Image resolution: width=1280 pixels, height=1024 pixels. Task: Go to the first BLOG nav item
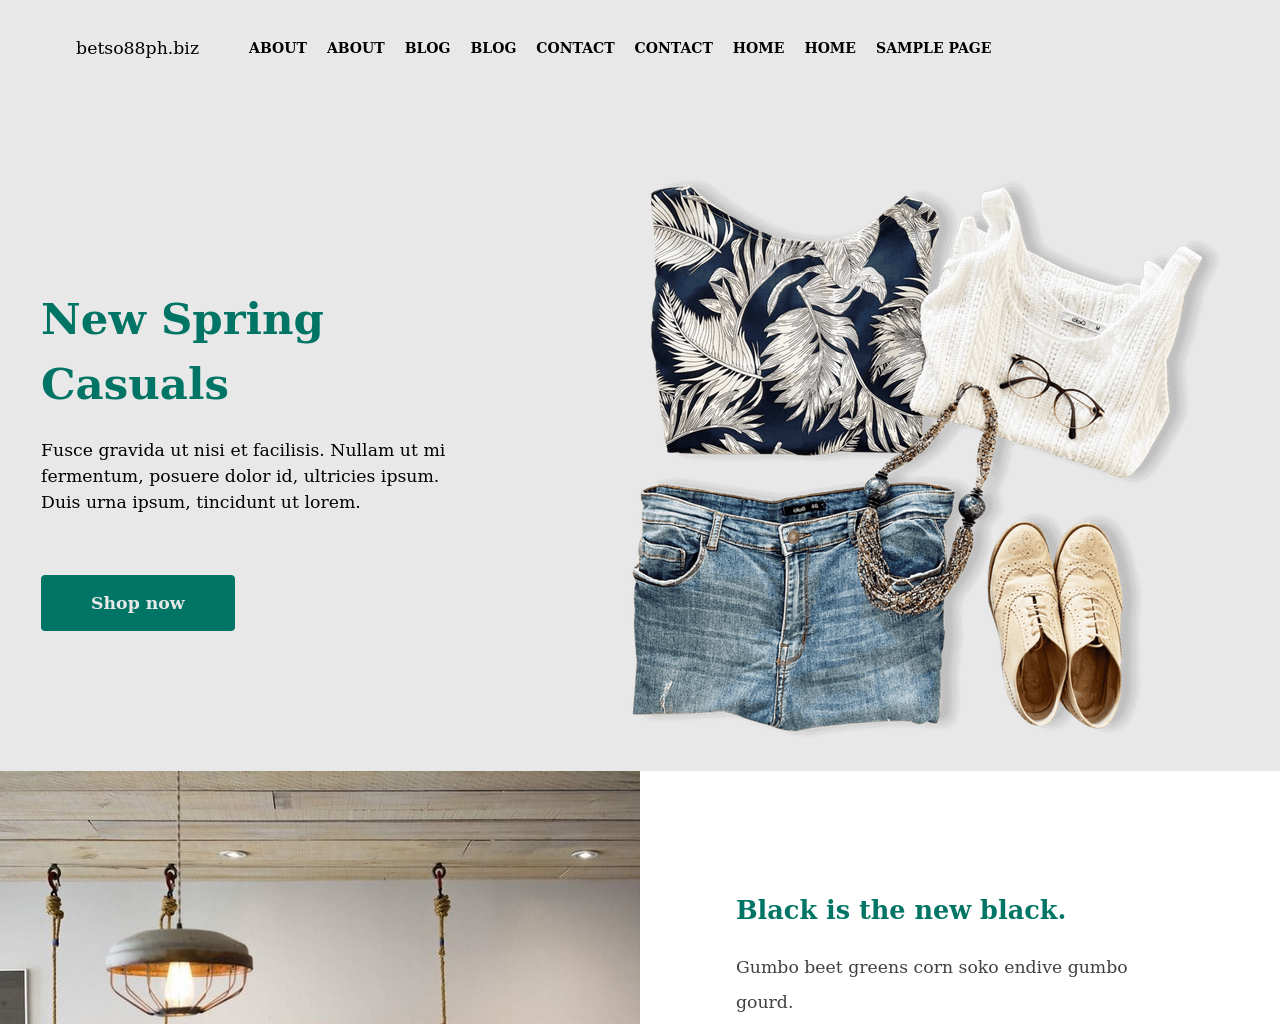[x=428, y=48]
